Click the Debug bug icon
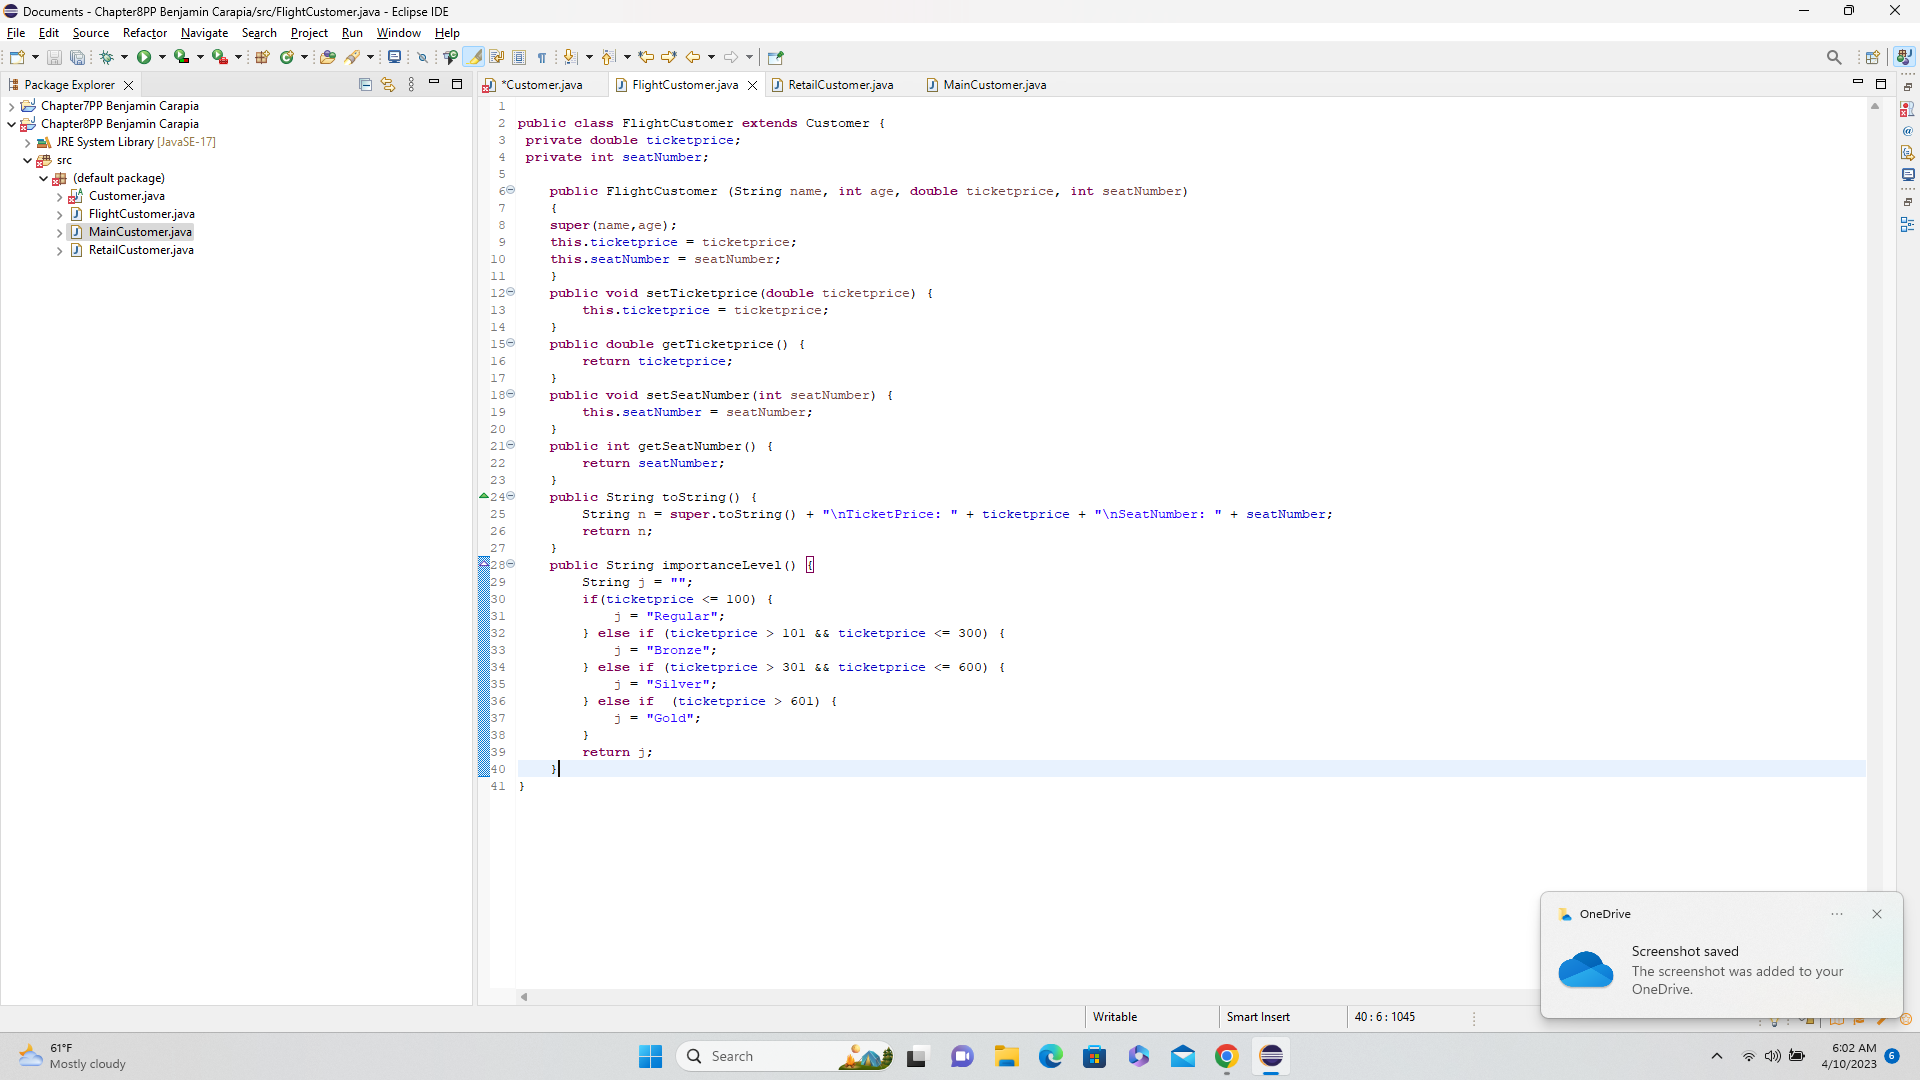The image size is (1920, 1080). (x=106, y=57)
